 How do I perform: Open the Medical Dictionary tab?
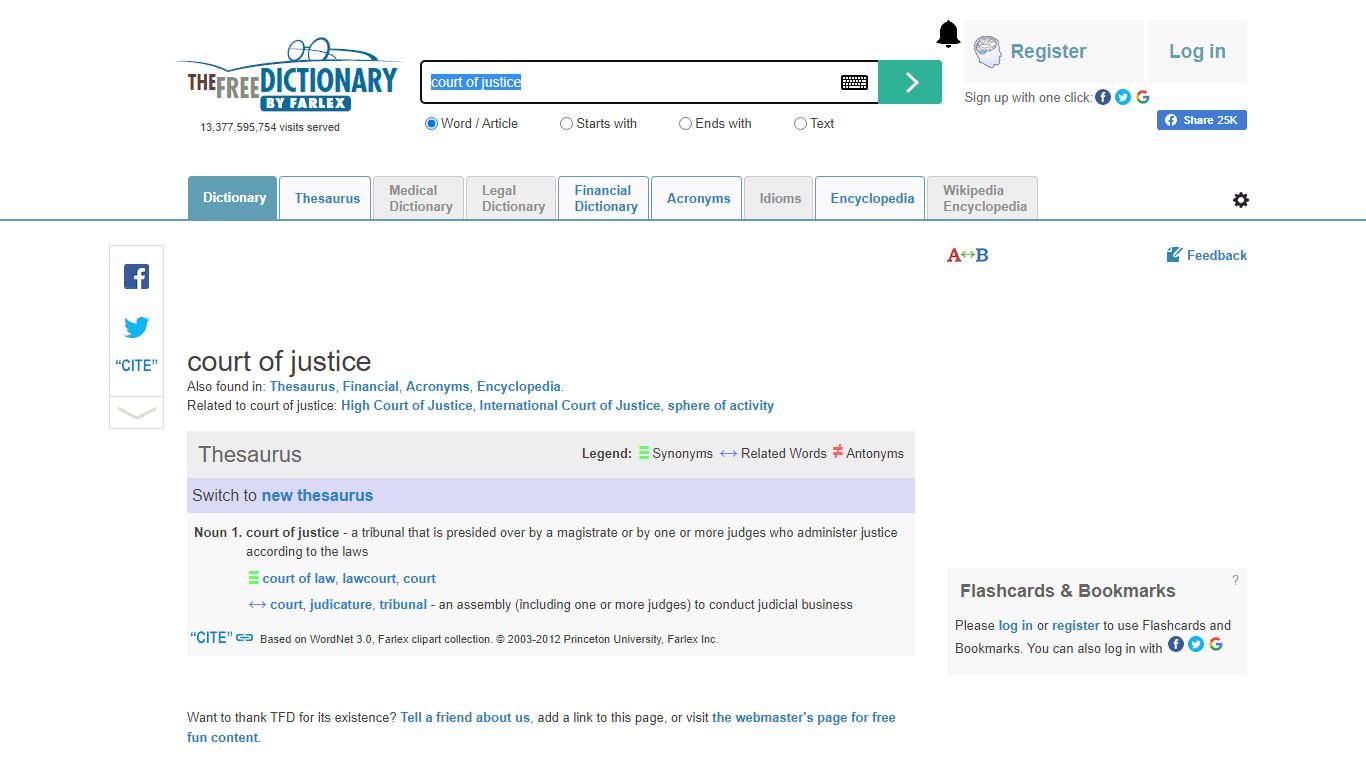[420, 198]
